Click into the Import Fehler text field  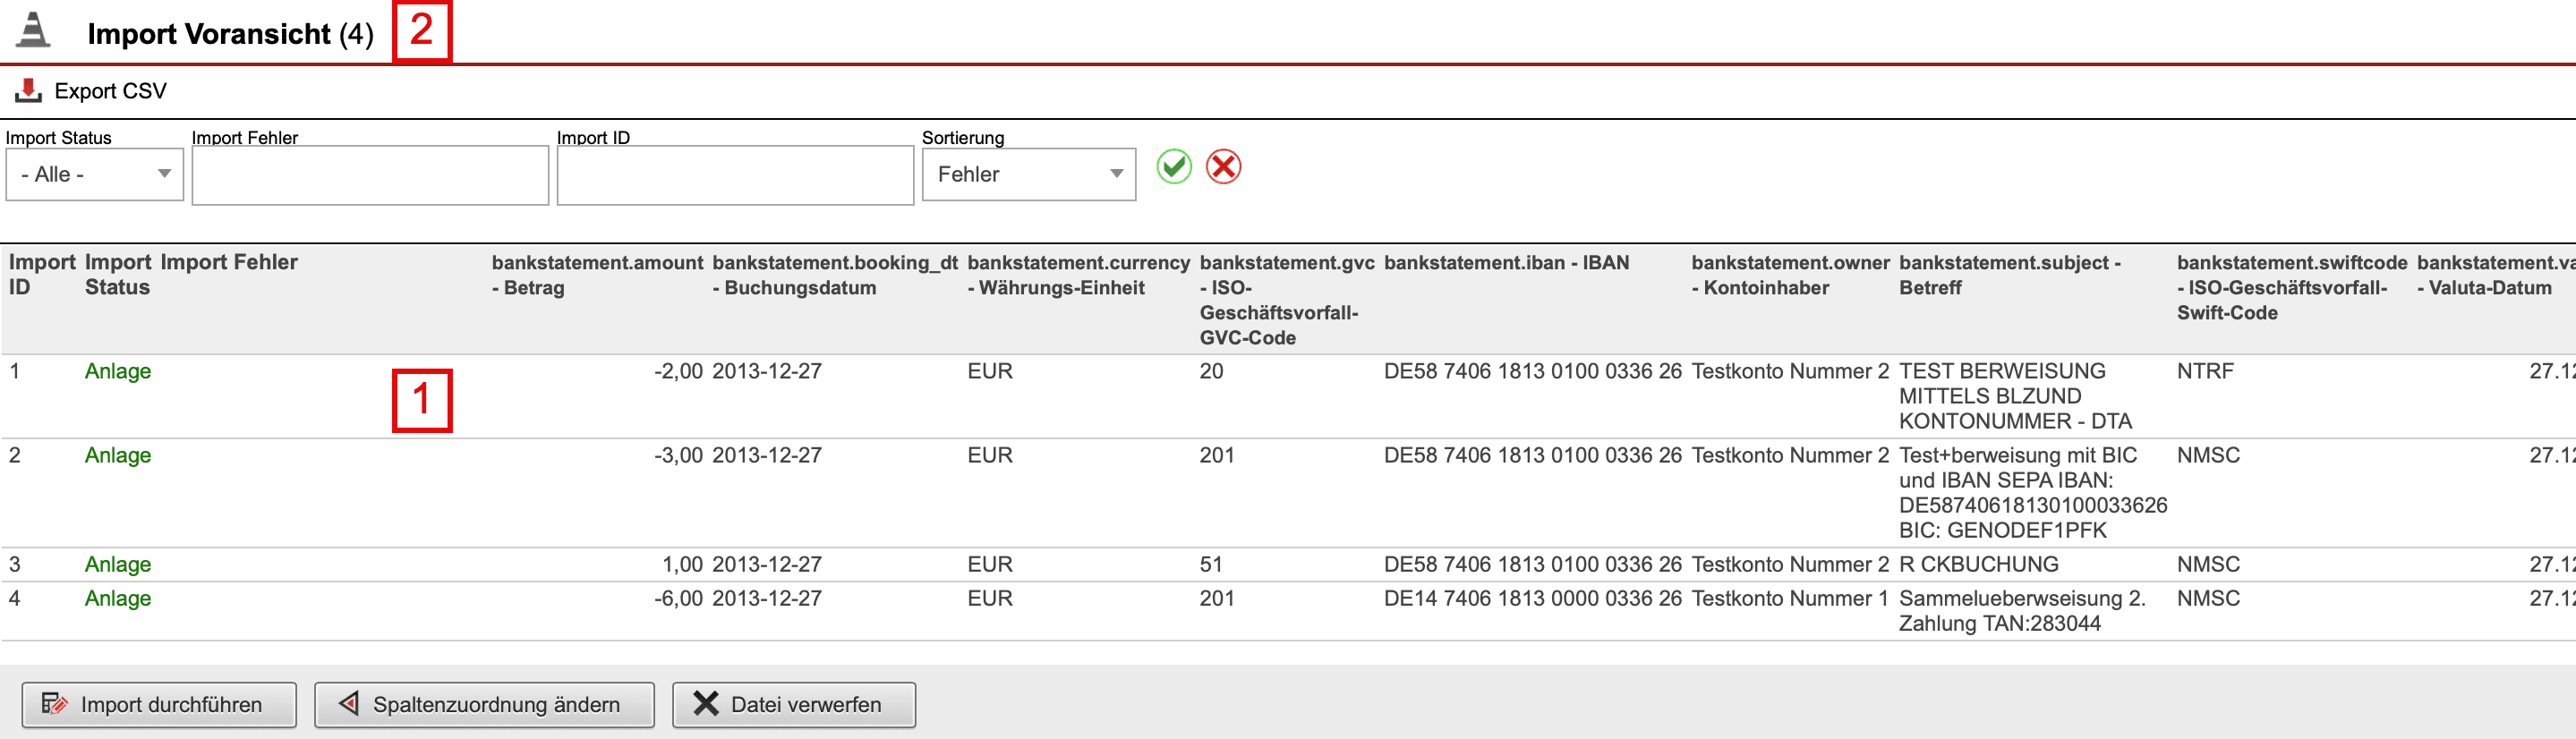point(370,176)
